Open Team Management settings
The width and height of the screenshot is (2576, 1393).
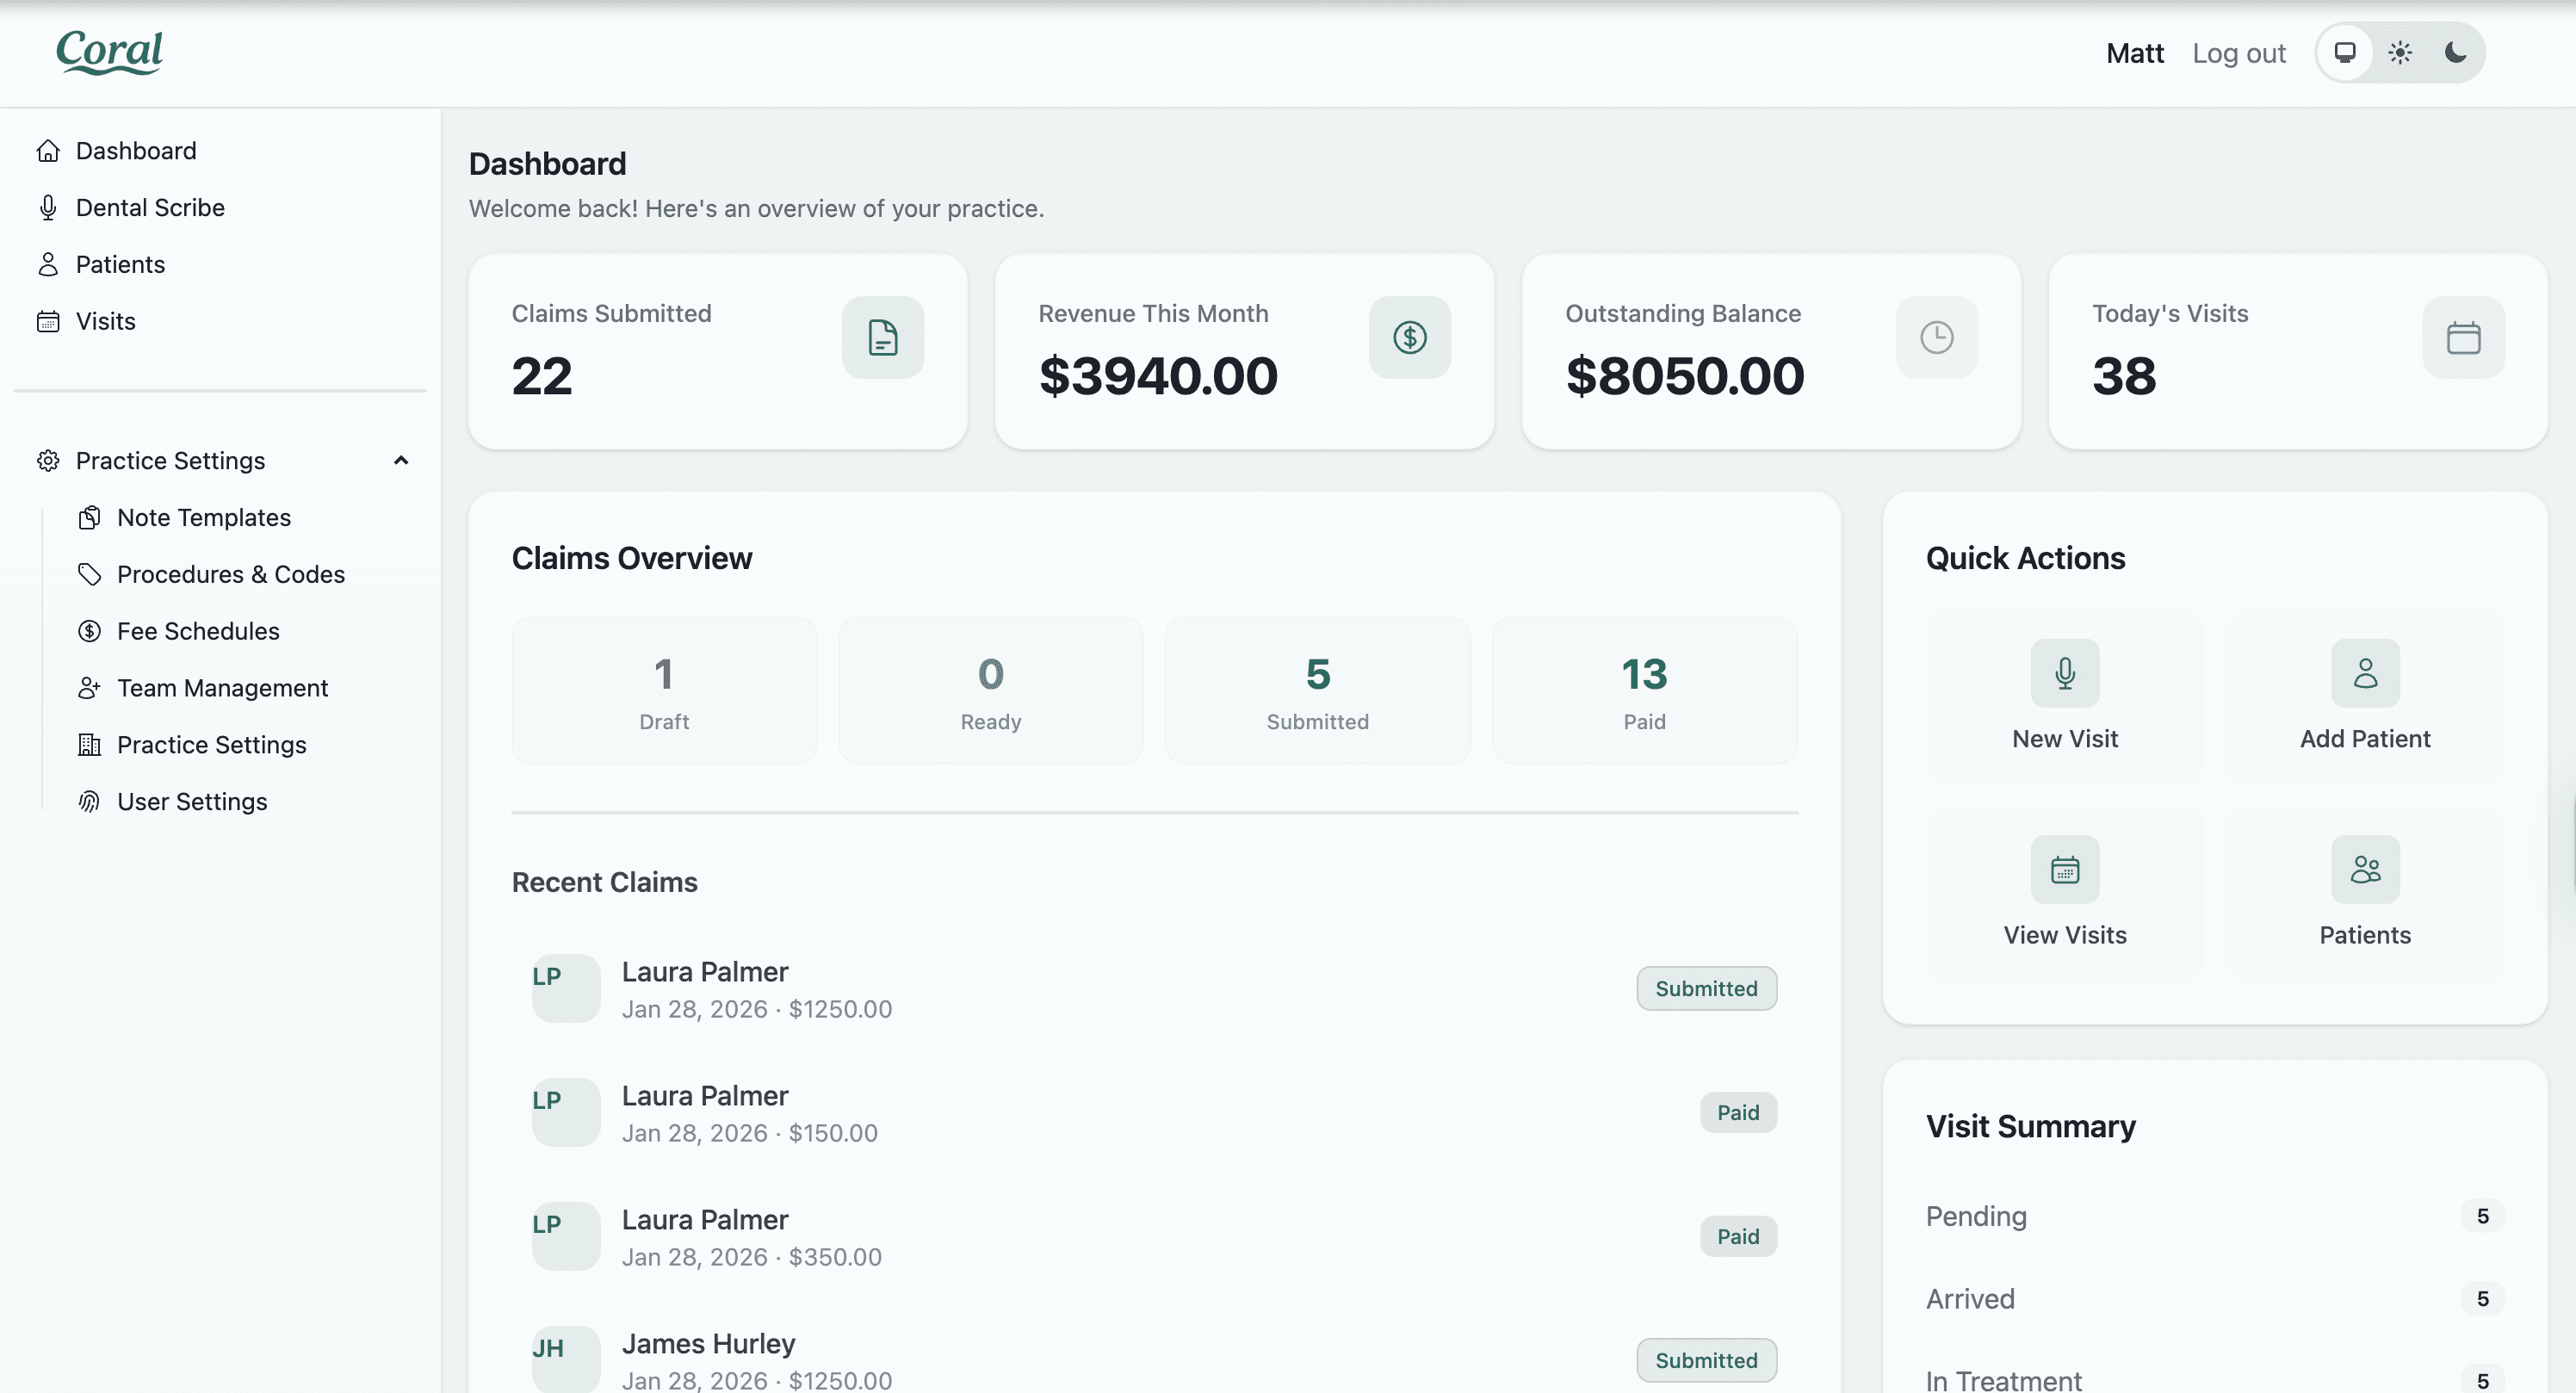point(222,688)
